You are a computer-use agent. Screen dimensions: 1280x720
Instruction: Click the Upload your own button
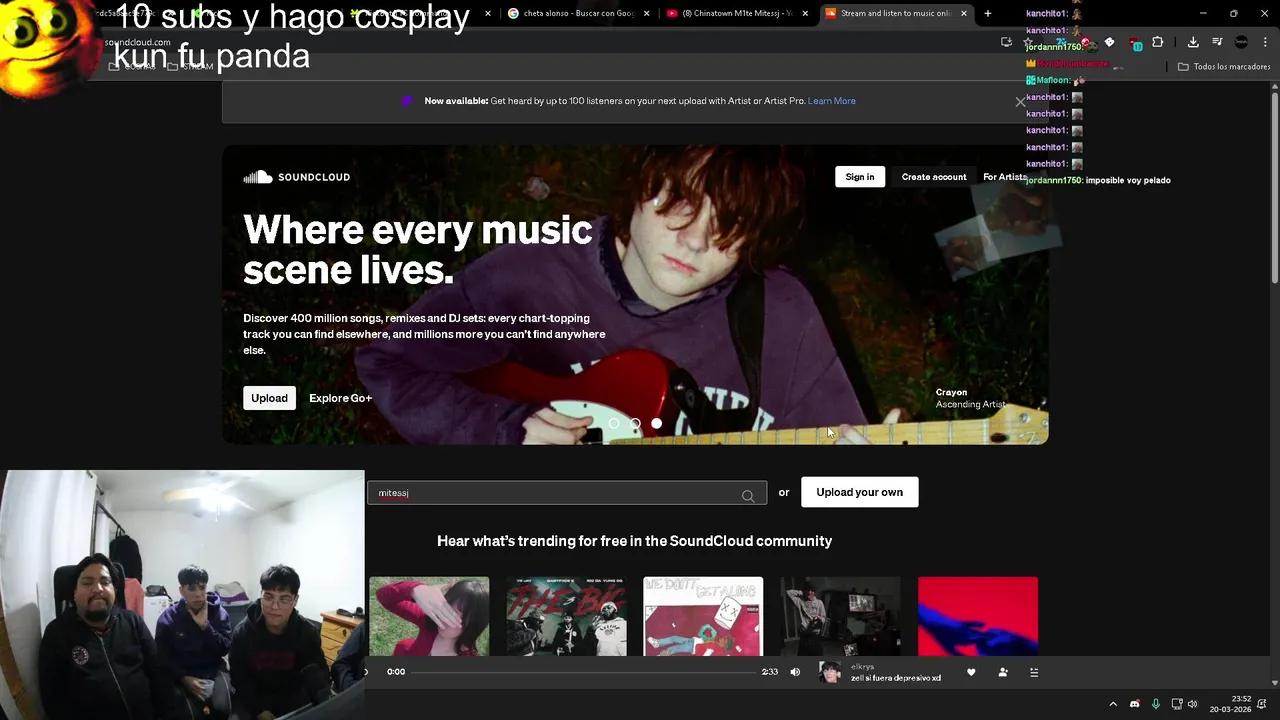pos(859,492)
